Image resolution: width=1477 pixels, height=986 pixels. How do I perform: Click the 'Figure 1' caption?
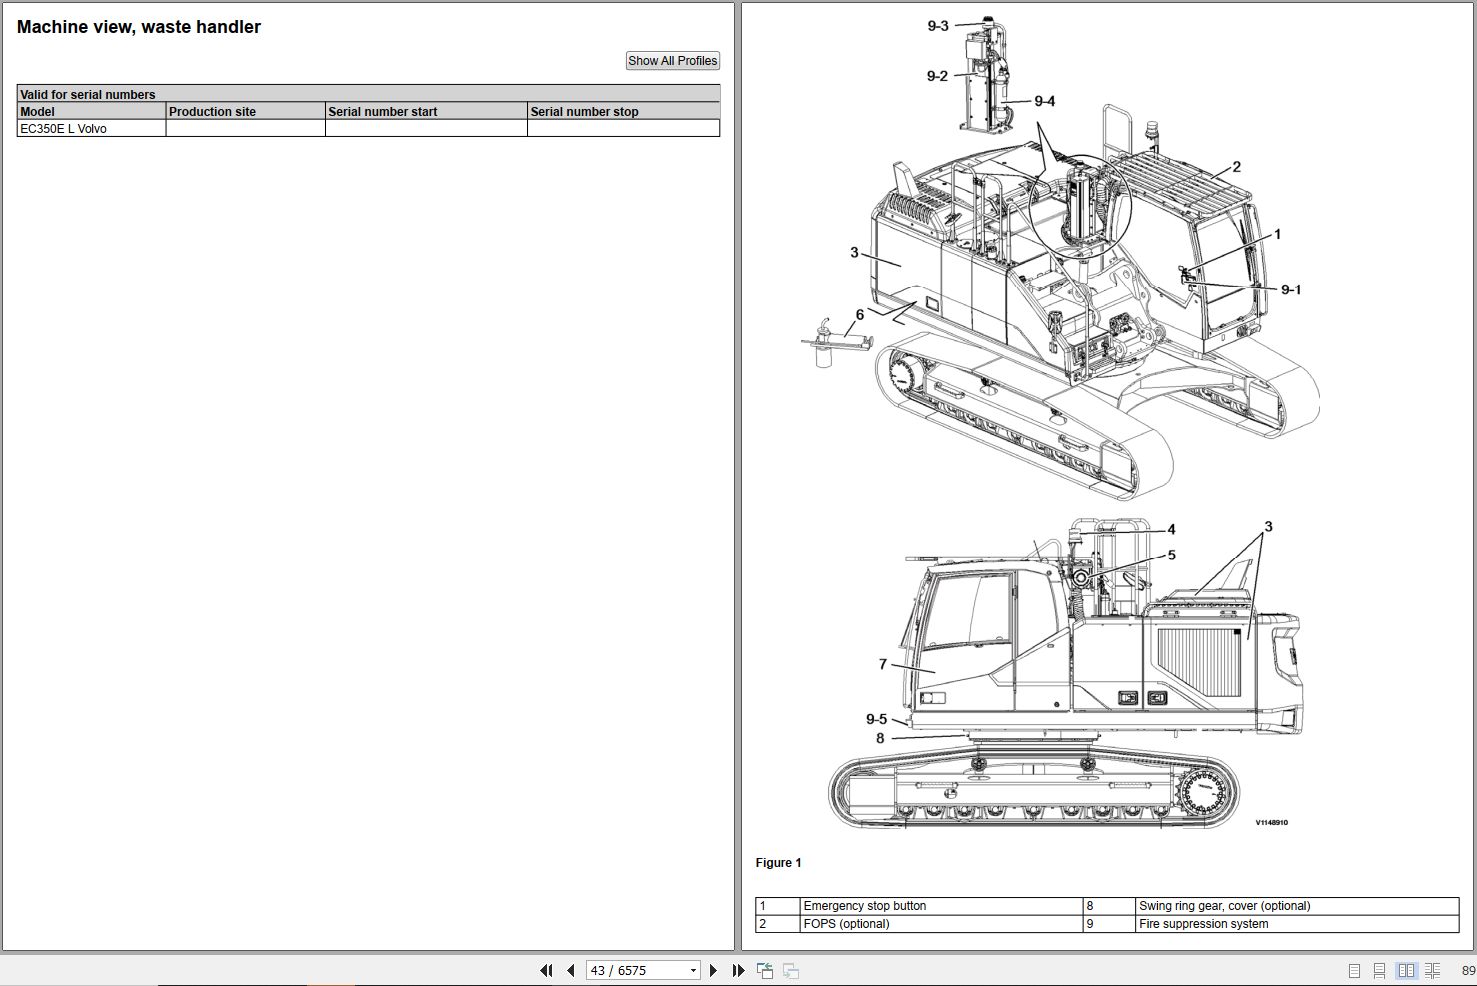779,863
